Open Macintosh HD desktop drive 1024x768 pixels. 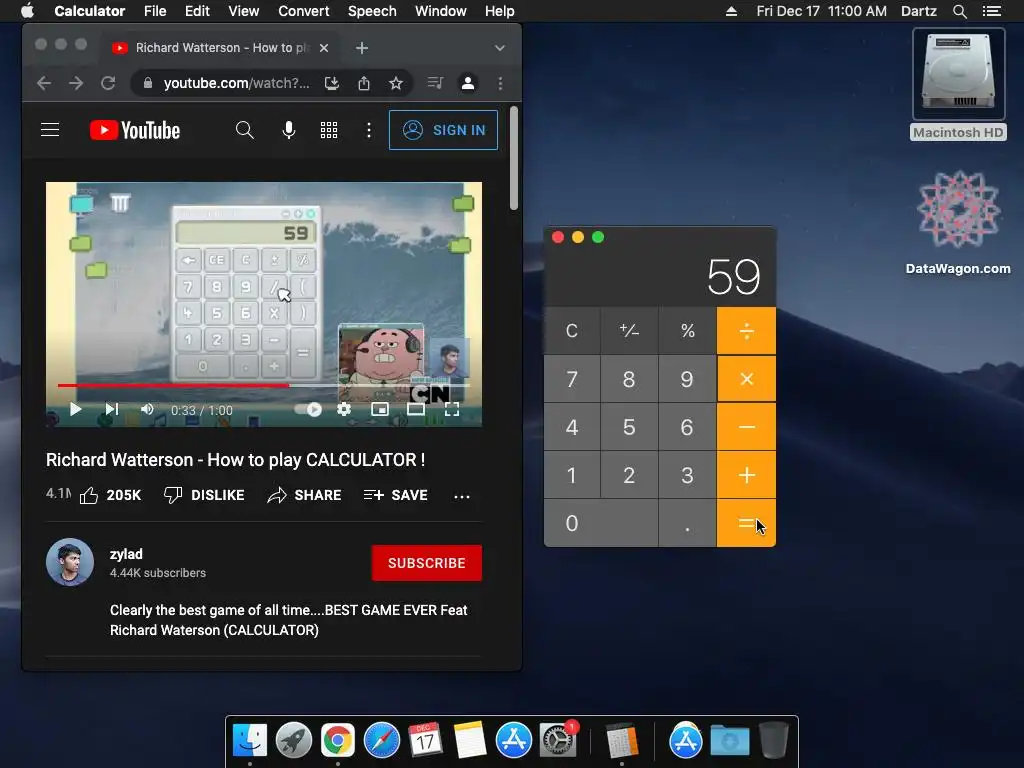coord(958,84)
